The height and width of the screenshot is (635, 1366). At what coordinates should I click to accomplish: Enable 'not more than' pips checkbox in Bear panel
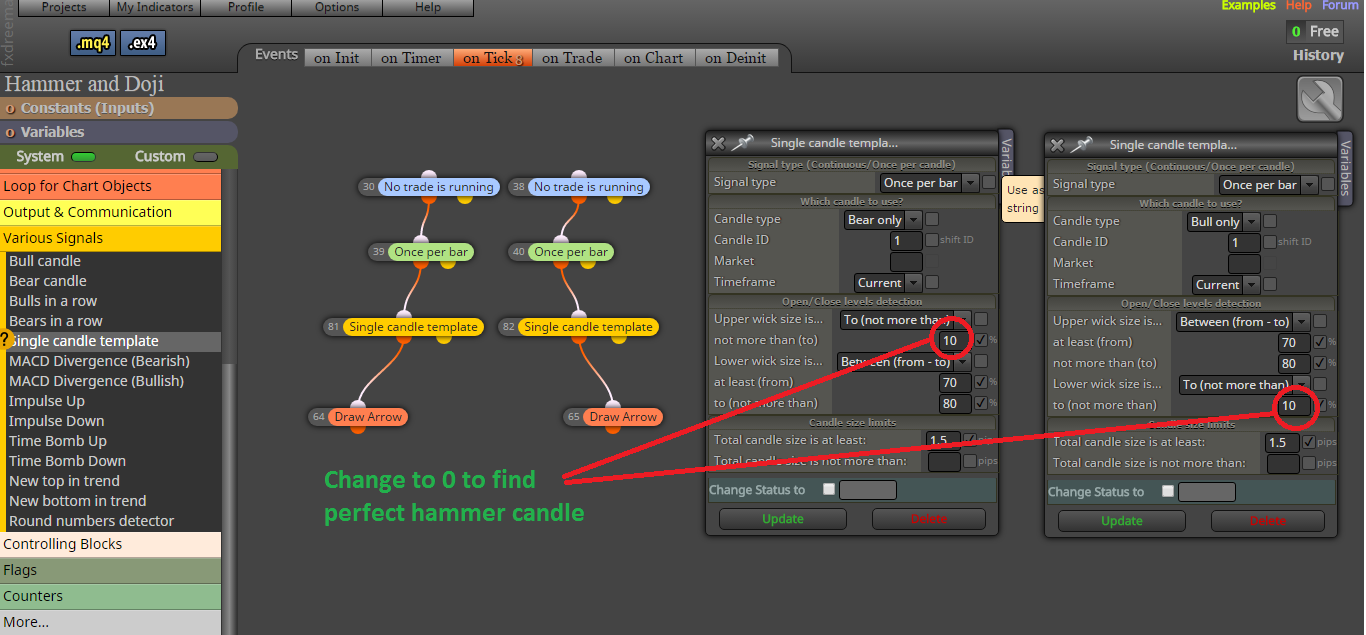970,461
